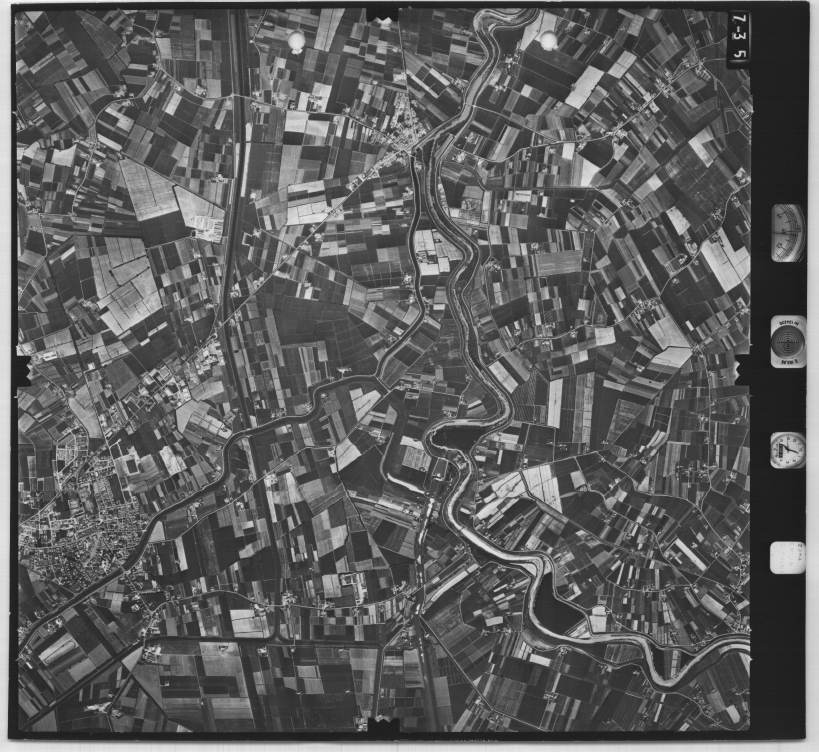The height and width of the screenshot is (752, 819).
Task: Click the right white circular spot near top
Action: (548, 40)
